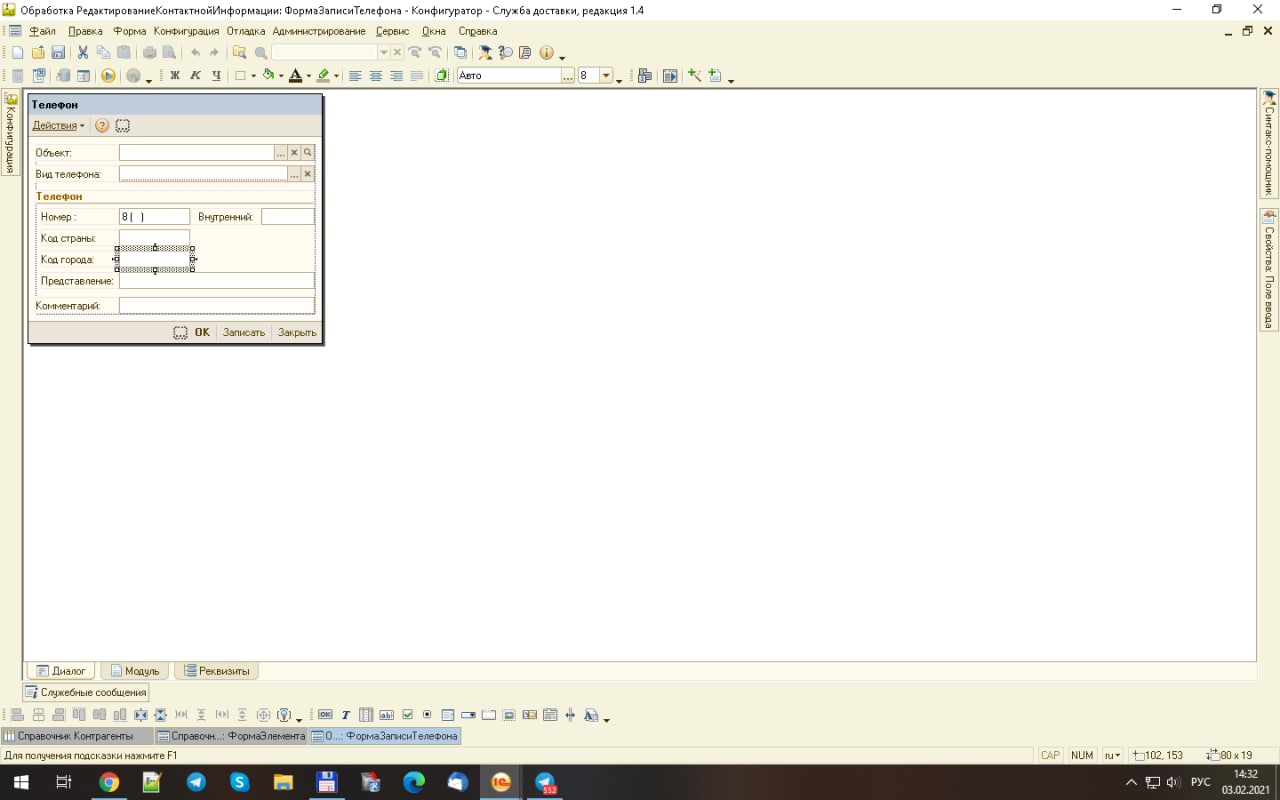This screenshot has width=1280, height=800.
Task: Open keyboard language ru dropdown in status bar
Action: pos(1112,755)
